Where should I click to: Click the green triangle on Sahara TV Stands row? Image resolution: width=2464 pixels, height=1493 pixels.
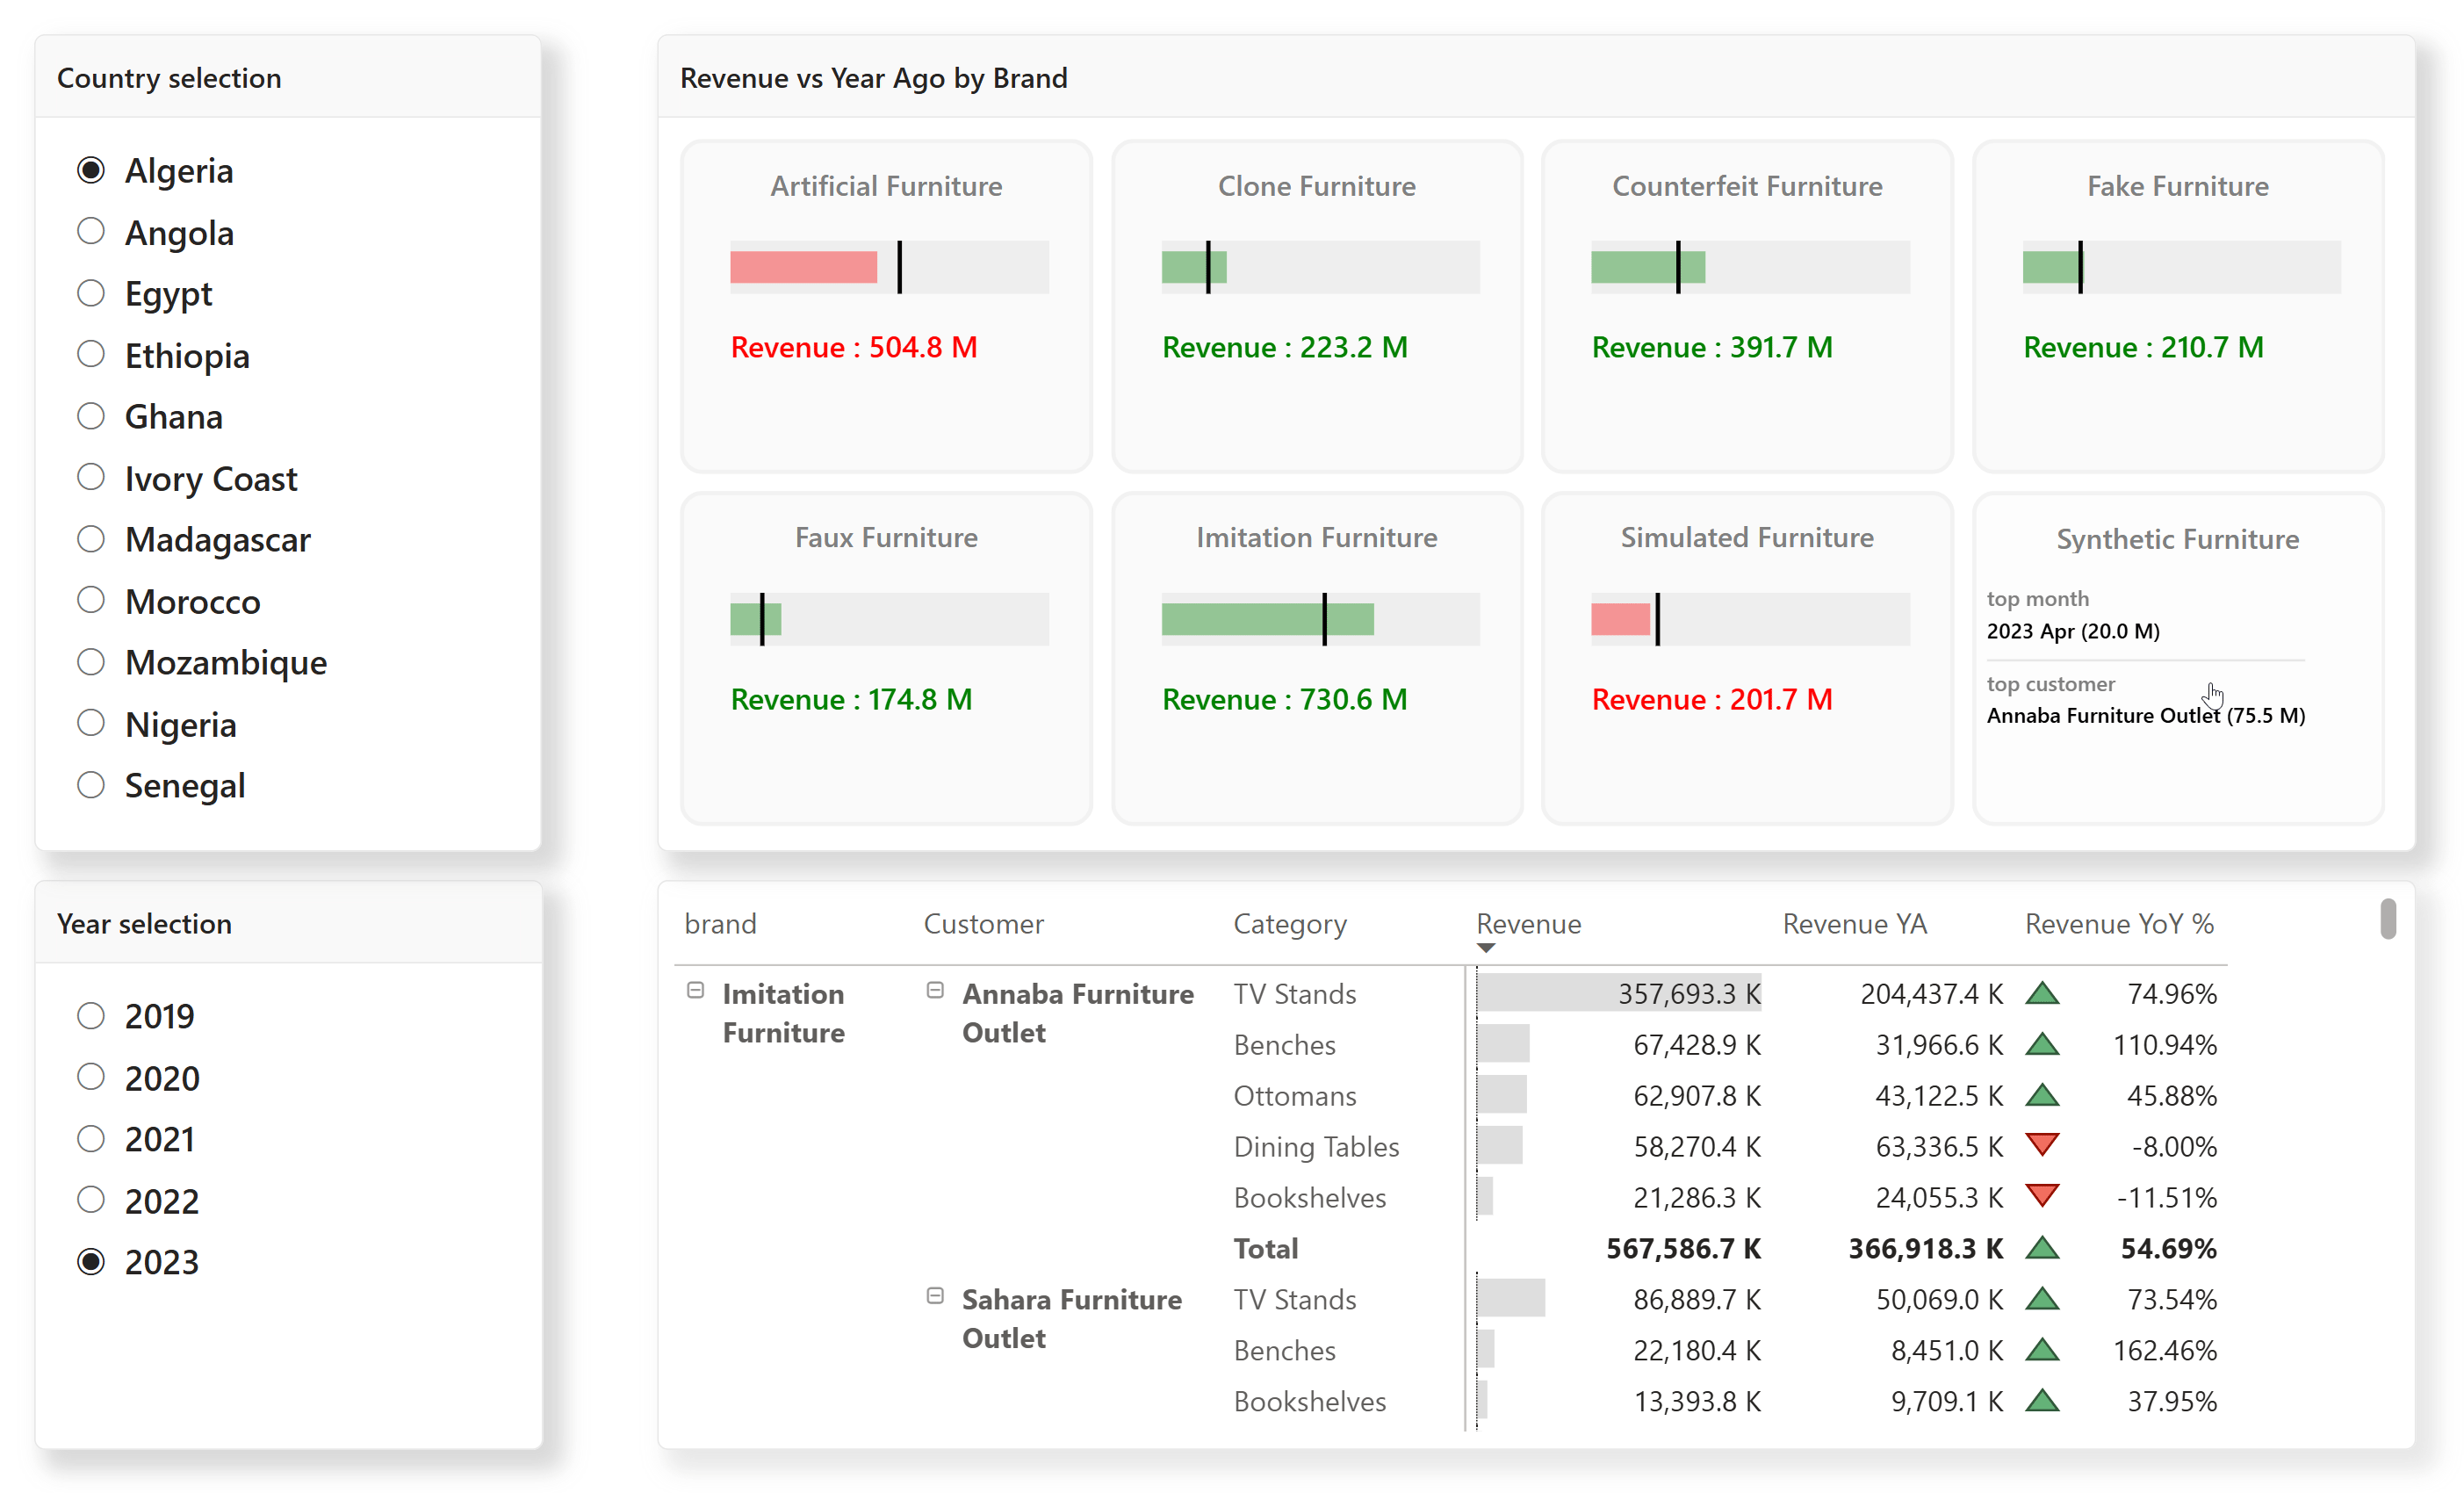coord(2044,1299)
